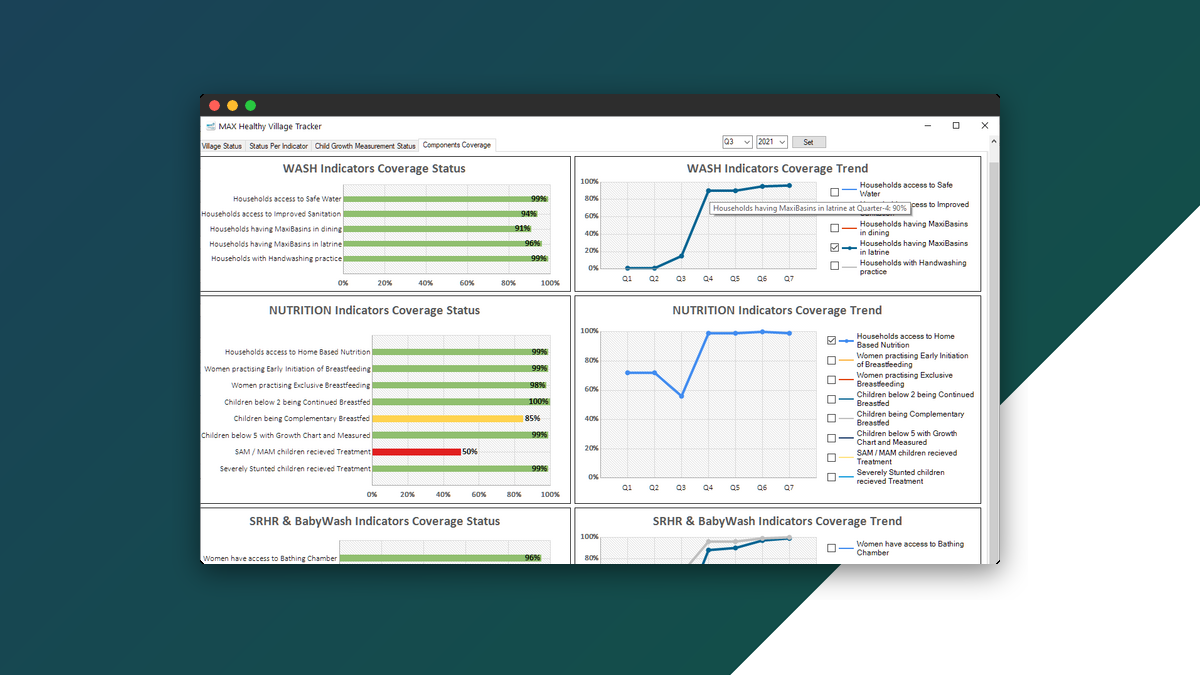Open the quarter dropdown showing Q3

[737, 142]
